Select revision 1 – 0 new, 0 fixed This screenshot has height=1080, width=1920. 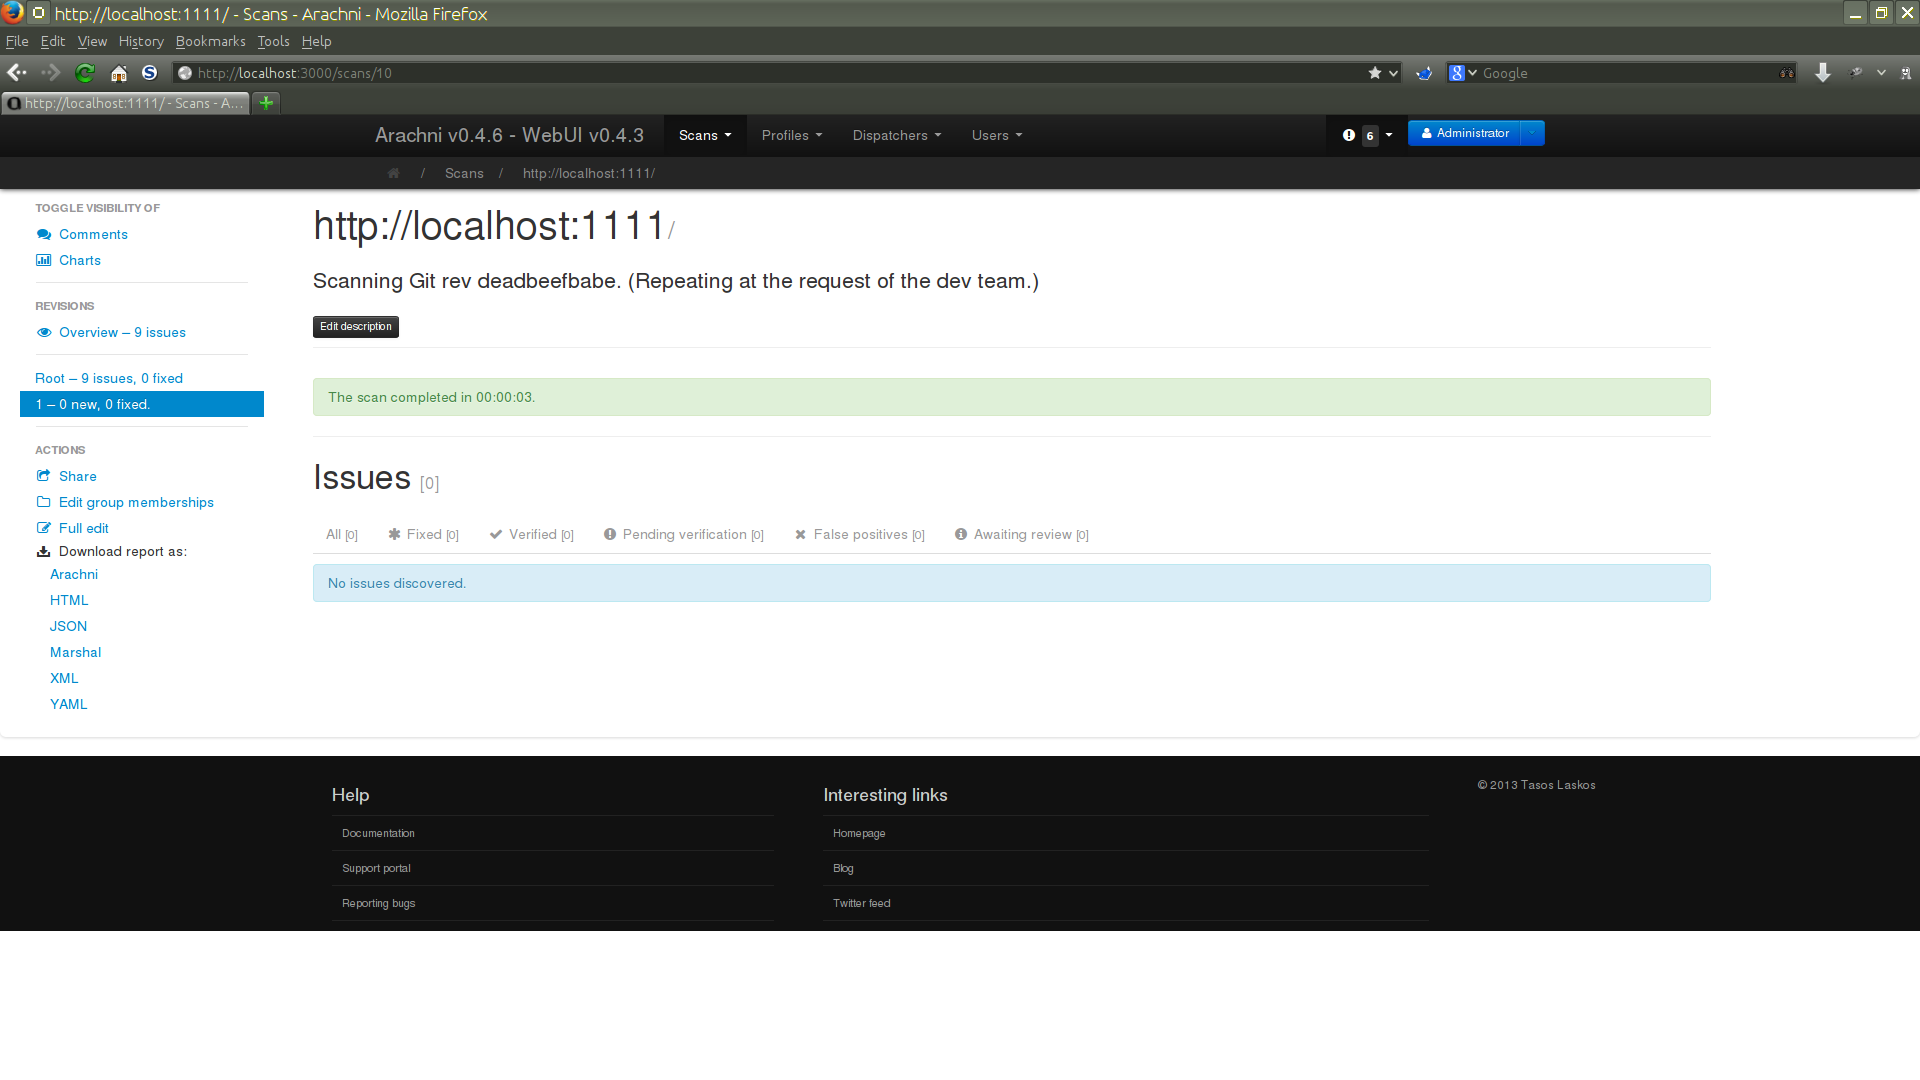tap(142, 404)
